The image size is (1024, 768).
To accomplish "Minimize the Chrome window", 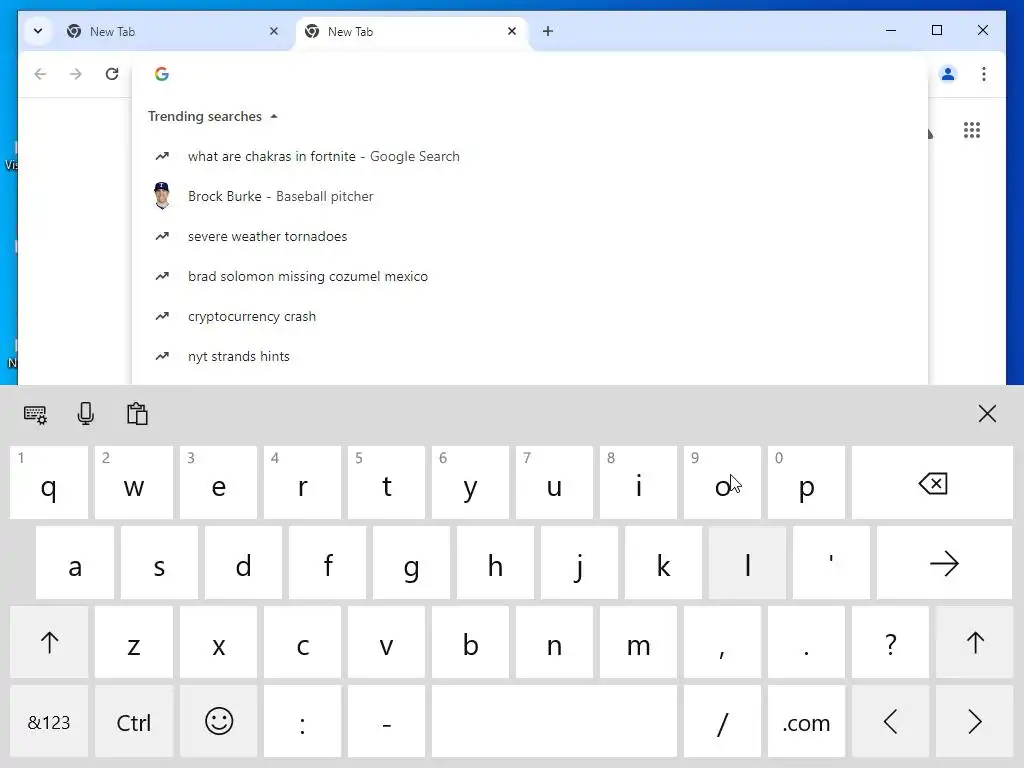I will 891,30.
